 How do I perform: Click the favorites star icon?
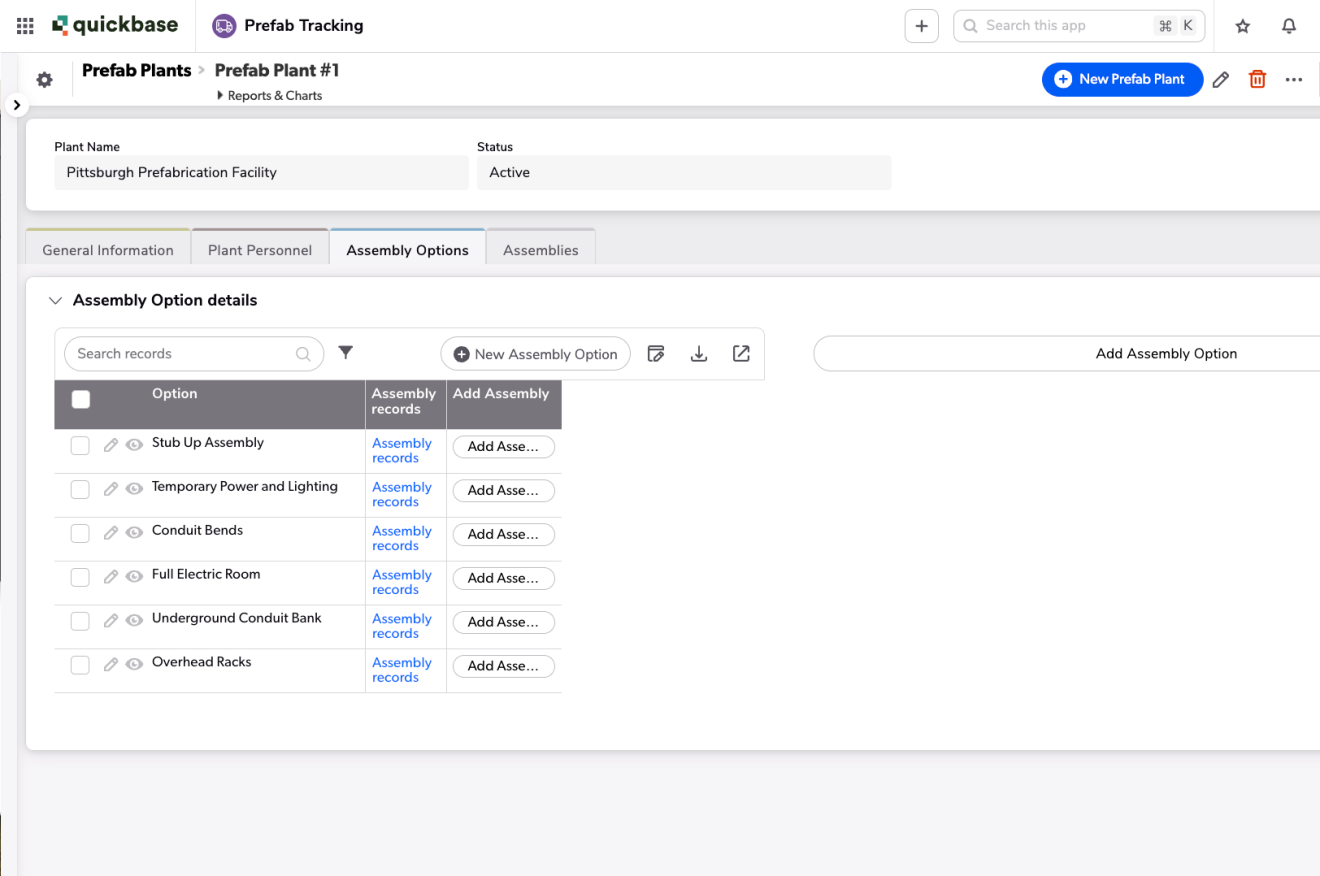click(1242, 26)
